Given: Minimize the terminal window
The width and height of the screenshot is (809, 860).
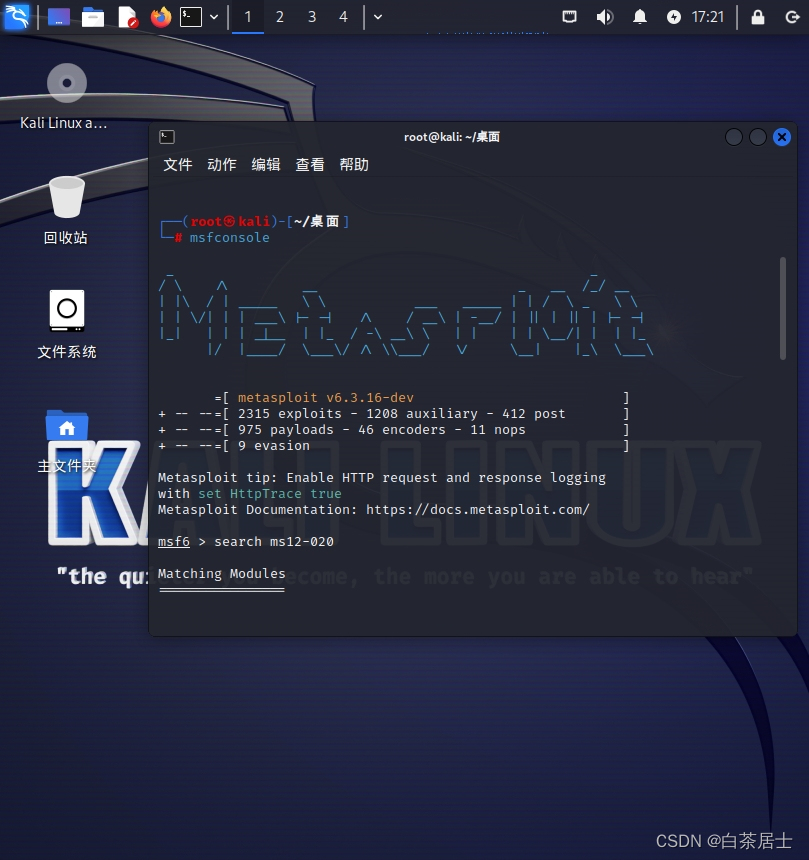Looking at the screenshot, I should 733,137.
